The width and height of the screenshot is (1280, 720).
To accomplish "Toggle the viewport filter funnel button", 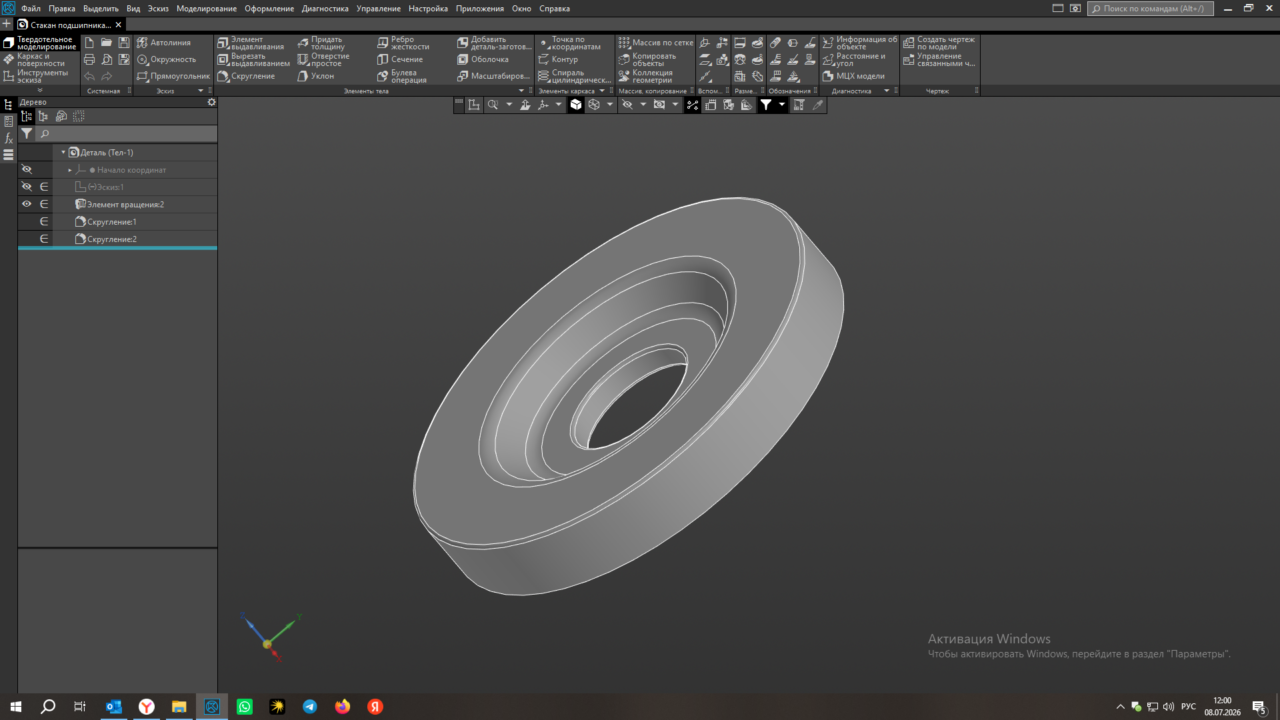I will point(766,104).
